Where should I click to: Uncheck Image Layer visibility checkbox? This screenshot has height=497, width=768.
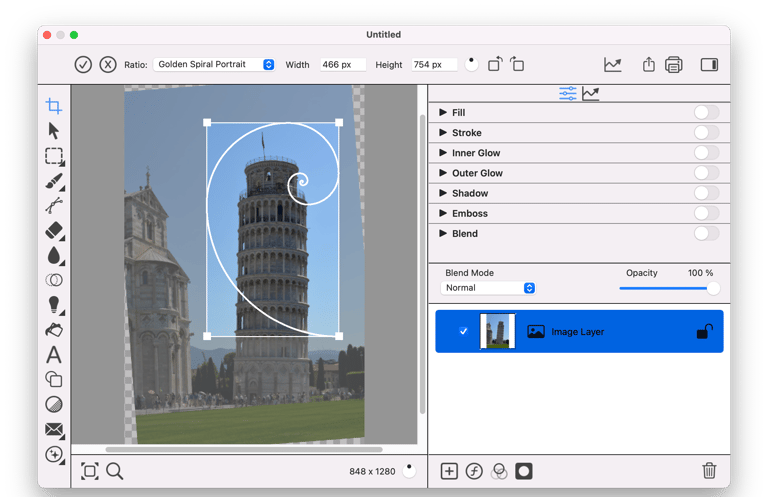click(x=463, y=331)
